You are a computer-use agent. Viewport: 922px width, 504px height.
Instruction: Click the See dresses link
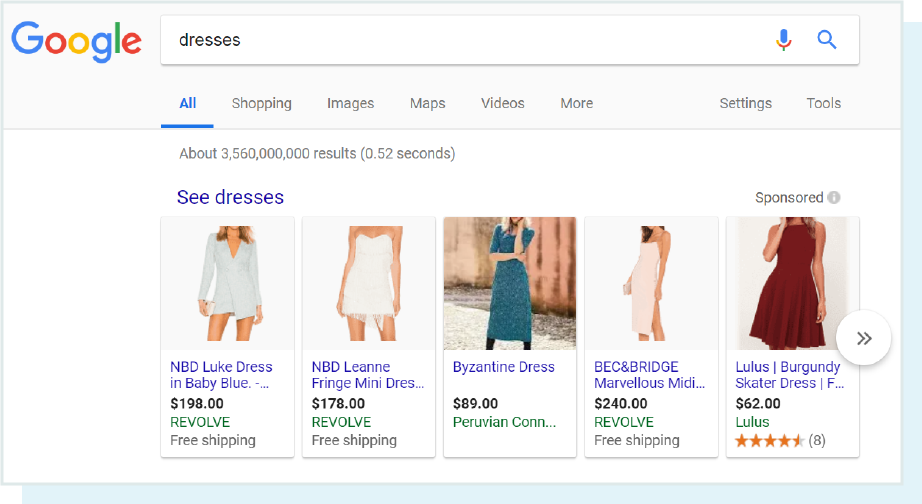230,197
